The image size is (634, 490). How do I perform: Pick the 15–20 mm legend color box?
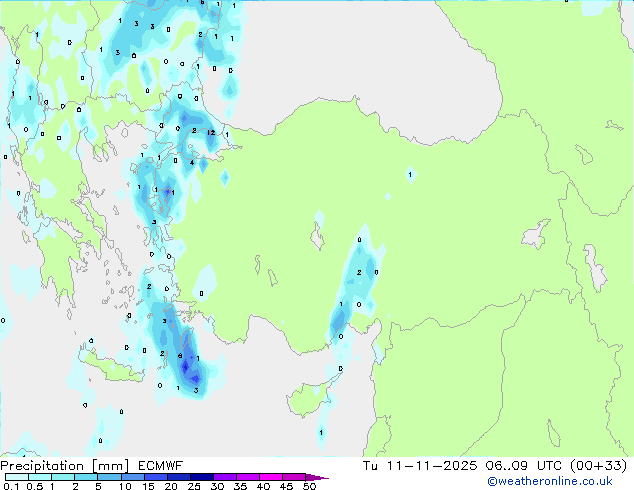pyautogui.click(x=155, y=477)
